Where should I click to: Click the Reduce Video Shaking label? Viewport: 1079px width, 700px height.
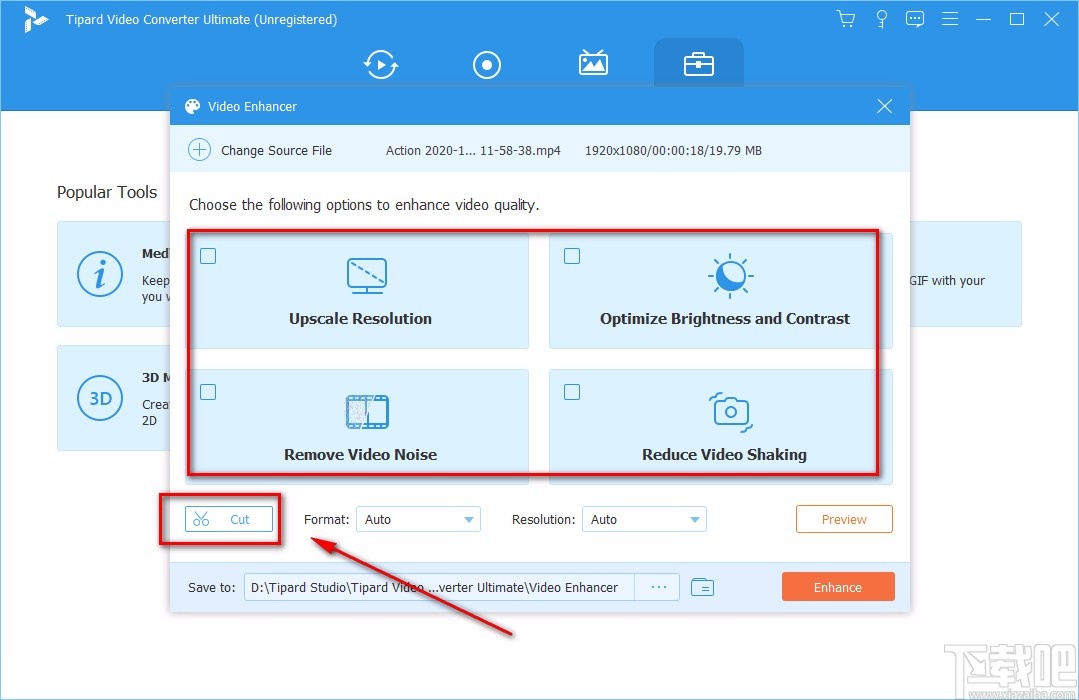pyautogui.click(x=724, y=454)
